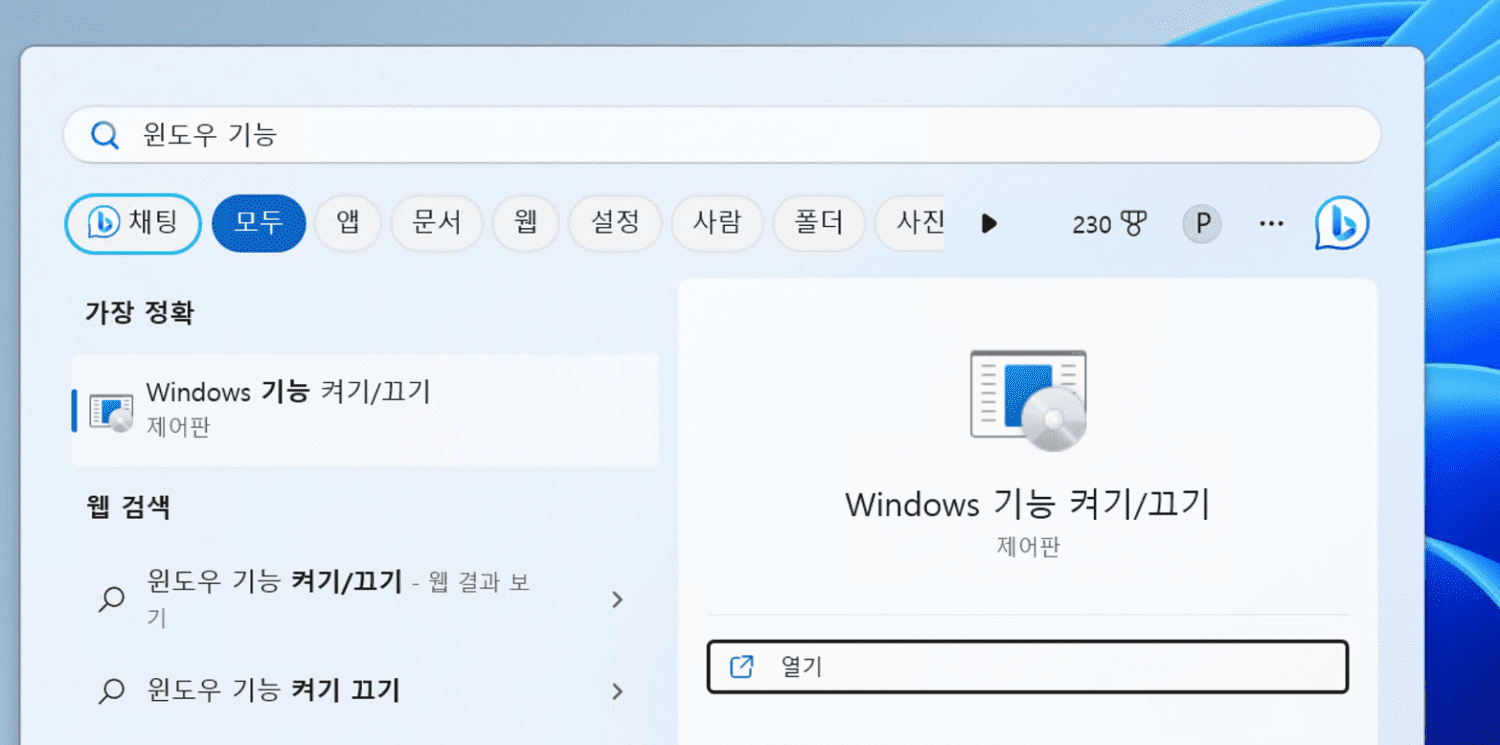Select the 문서 filter tab
Image resolution: width=1500 pixels, height=745 pixels.
pos(437,222)
